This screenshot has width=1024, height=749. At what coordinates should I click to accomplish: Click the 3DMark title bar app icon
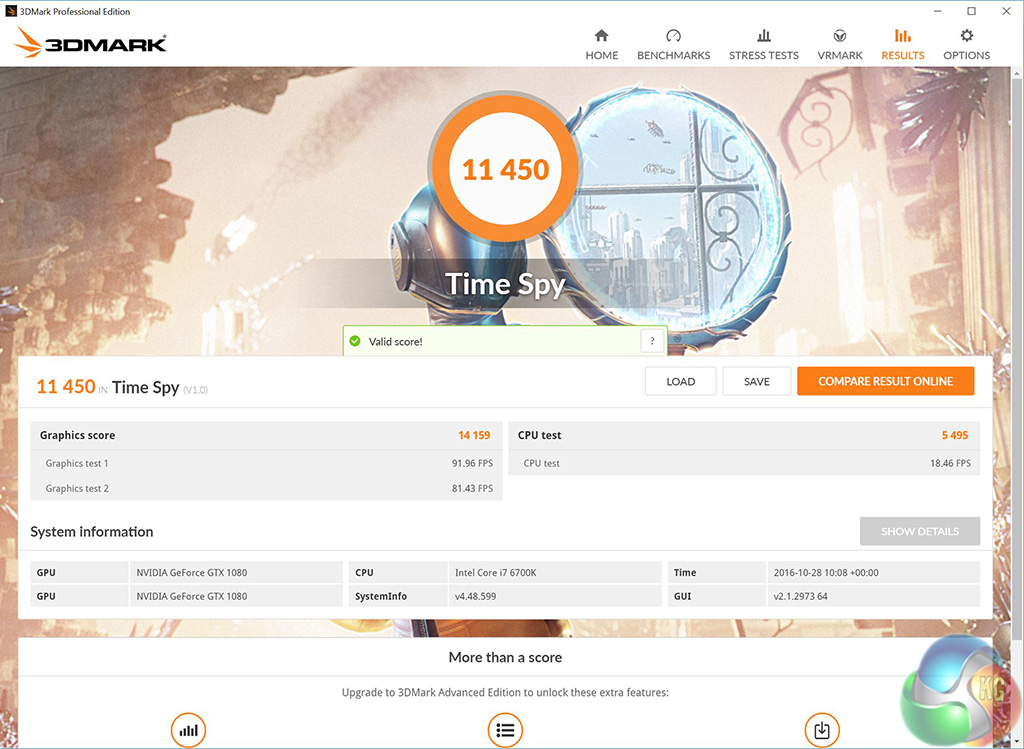pos(10,11)
